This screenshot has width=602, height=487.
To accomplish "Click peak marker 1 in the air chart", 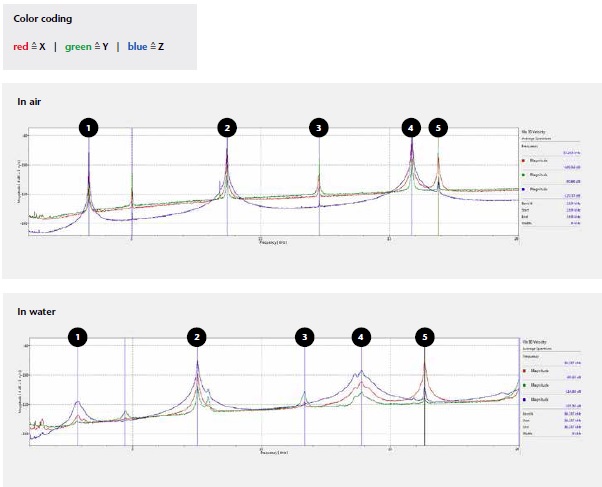I will coord(89,128).
